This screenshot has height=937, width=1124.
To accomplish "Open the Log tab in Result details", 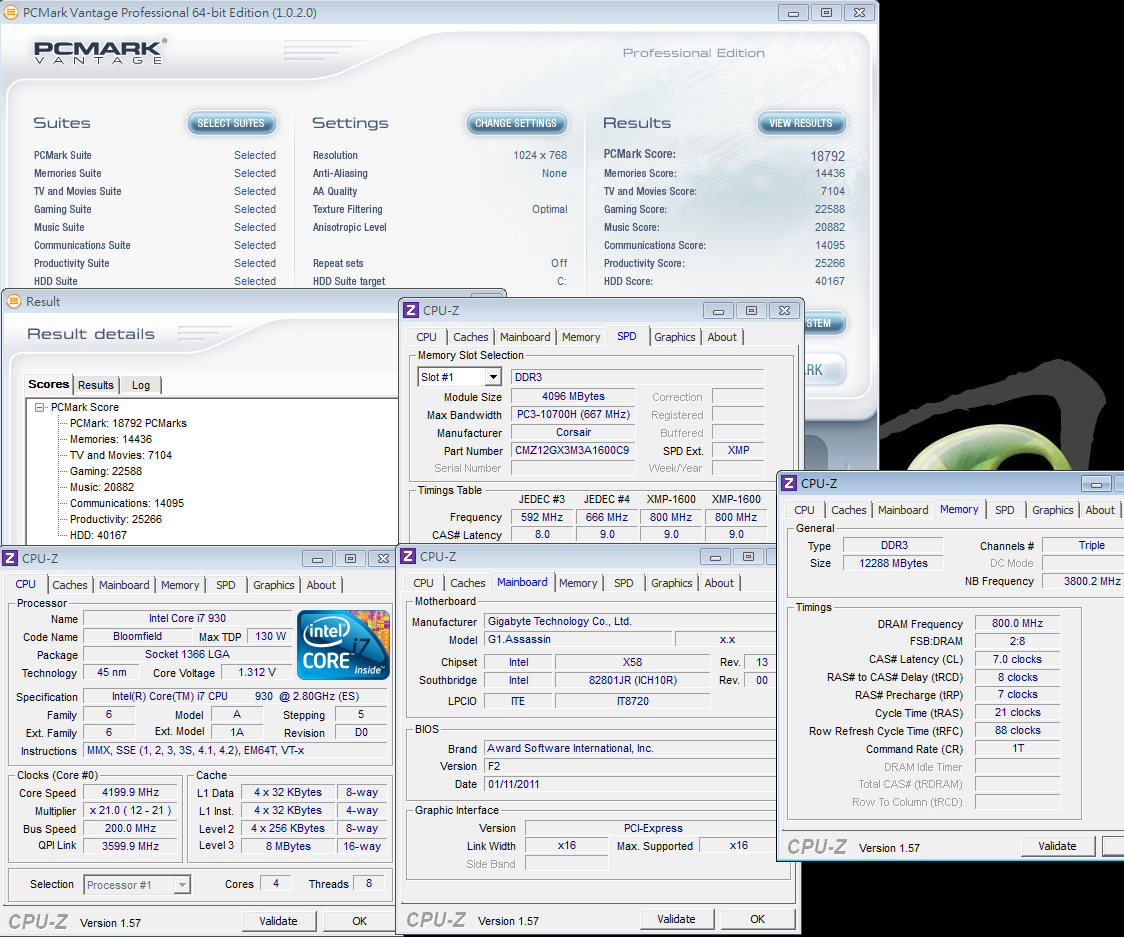I will click(x=141, y=385).
